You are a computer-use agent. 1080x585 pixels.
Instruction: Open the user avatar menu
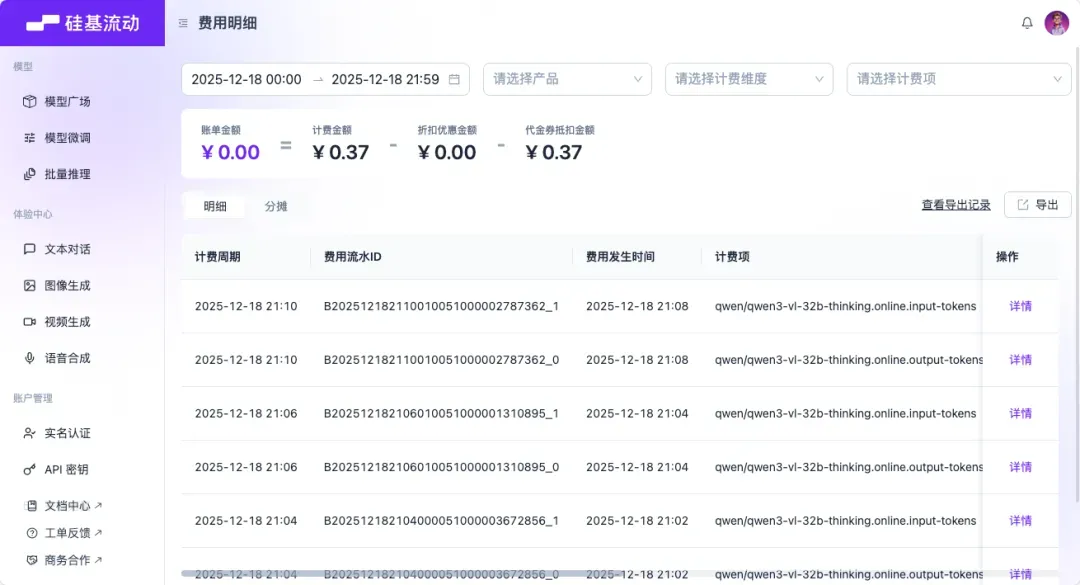[1057, 23]
